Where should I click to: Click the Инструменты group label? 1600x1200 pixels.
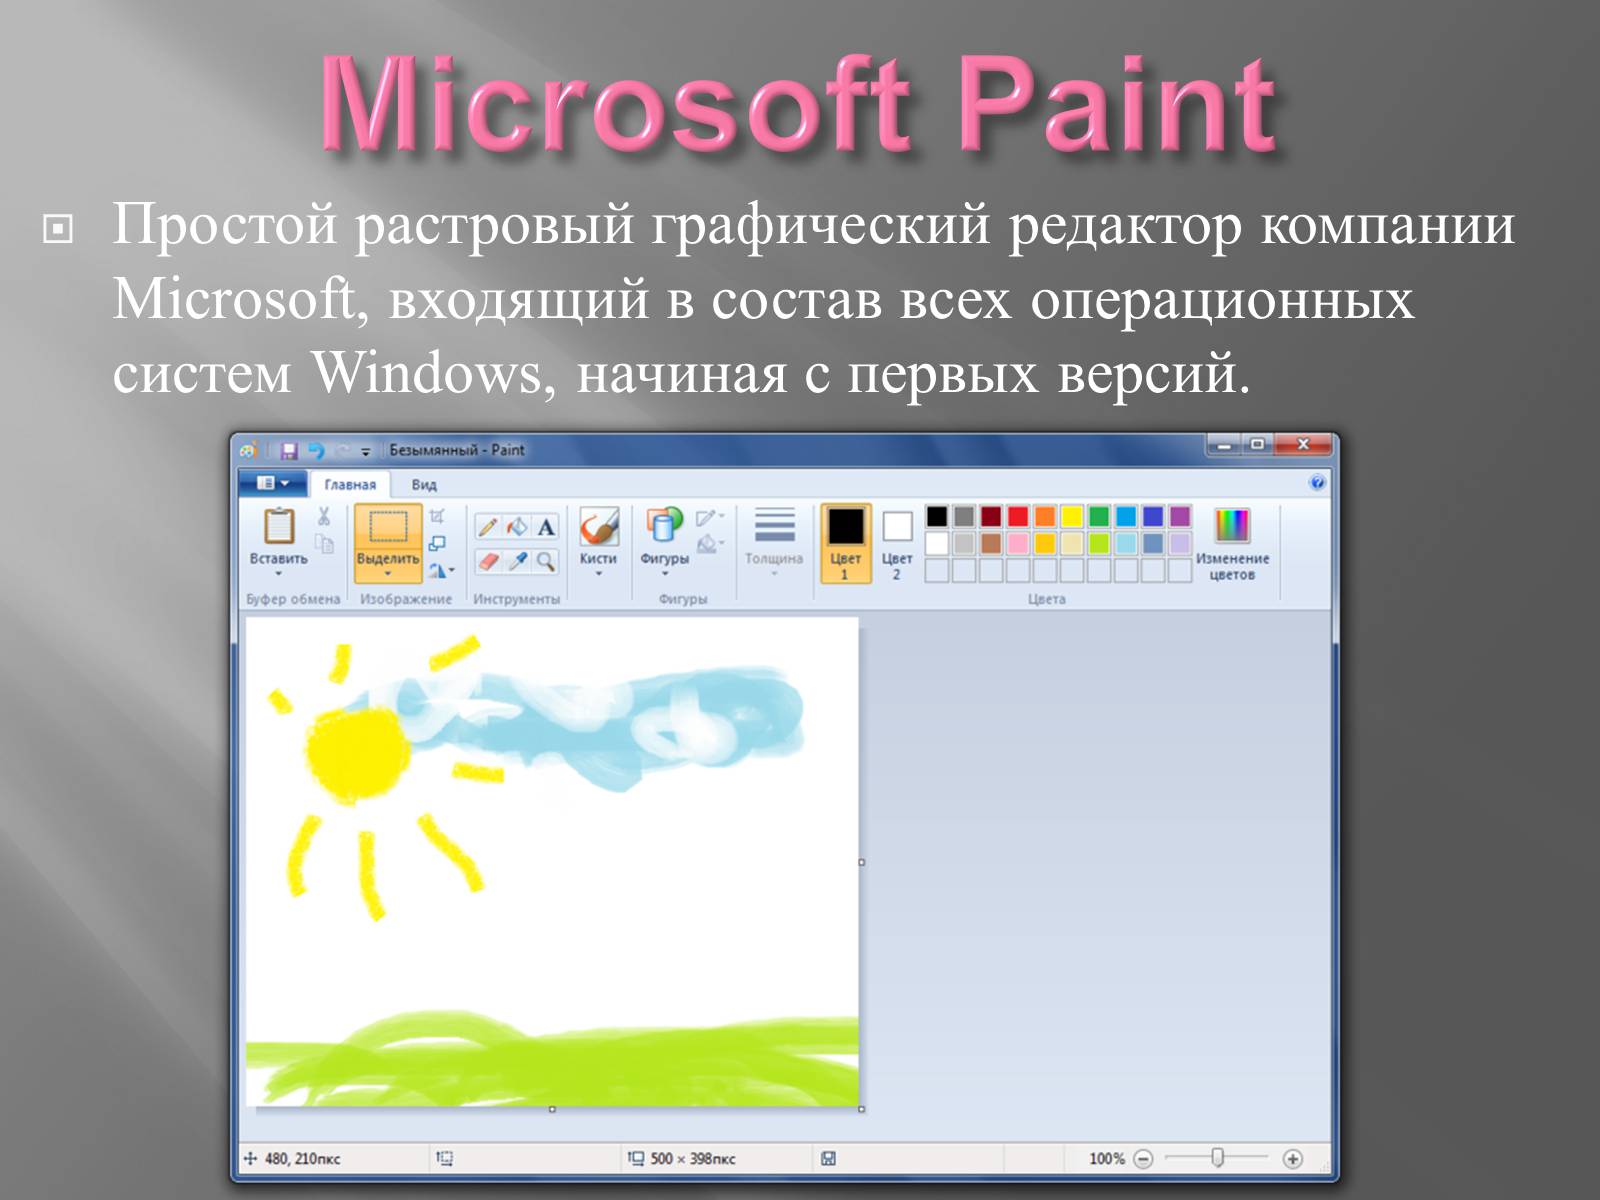(x=516, y=599)
